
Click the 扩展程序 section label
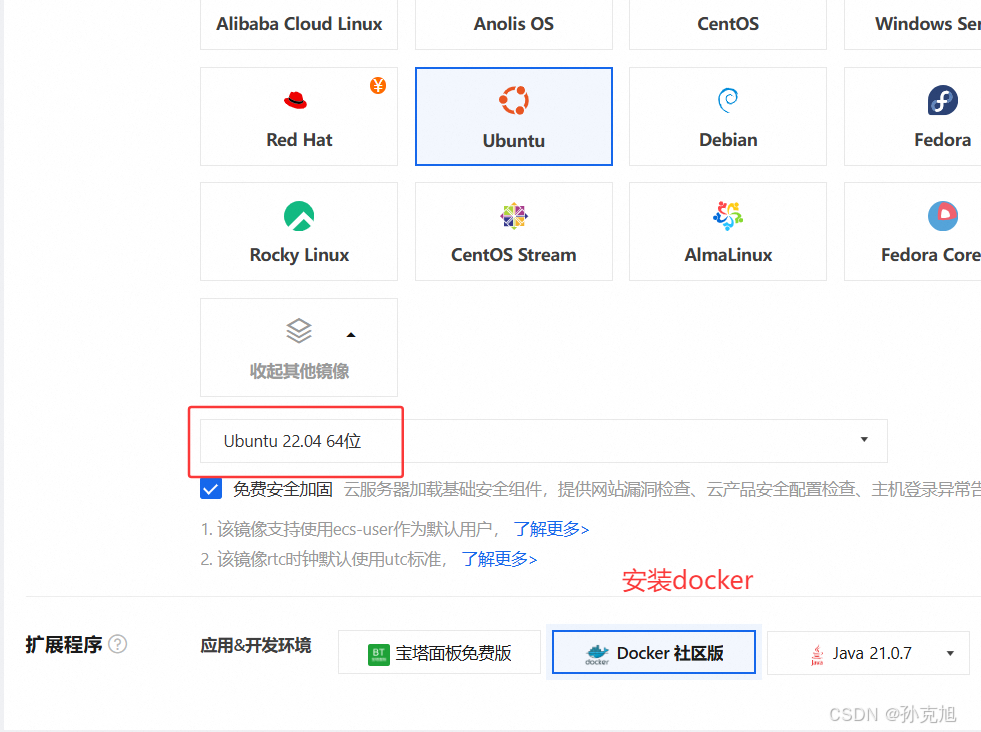click(x=63, y=644)
